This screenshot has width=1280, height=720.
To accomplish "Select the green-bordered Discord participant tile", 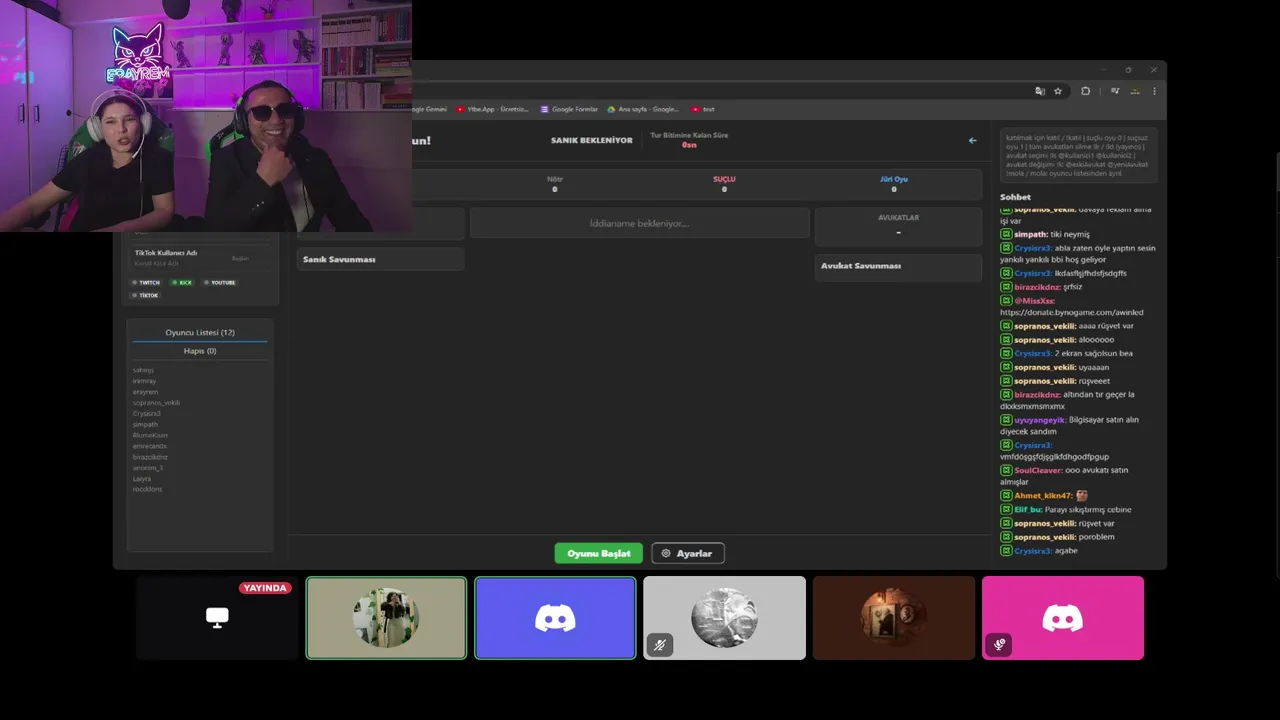I will tap(386, 618).
